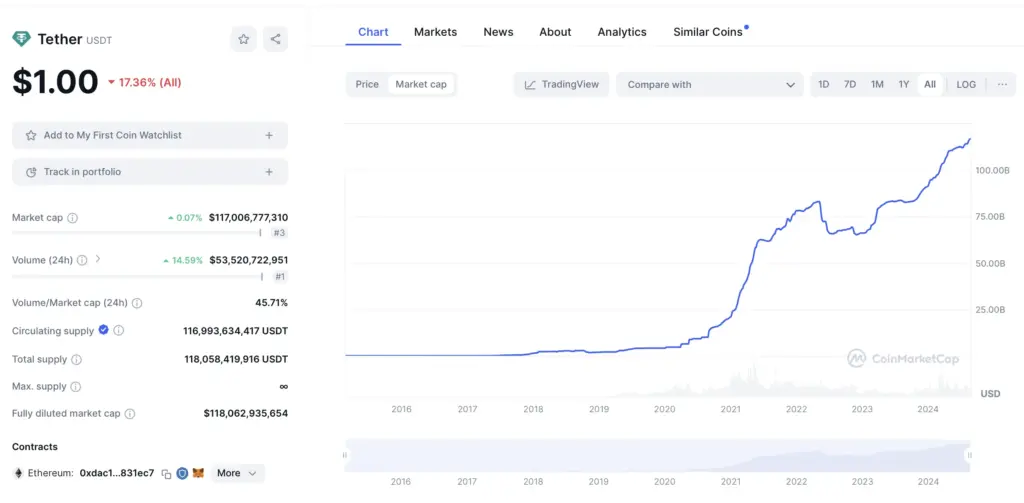The width and height of the screenshot is (1024, 503).
Task: Grab the right handle of range selector
Action: coord(970,455)
